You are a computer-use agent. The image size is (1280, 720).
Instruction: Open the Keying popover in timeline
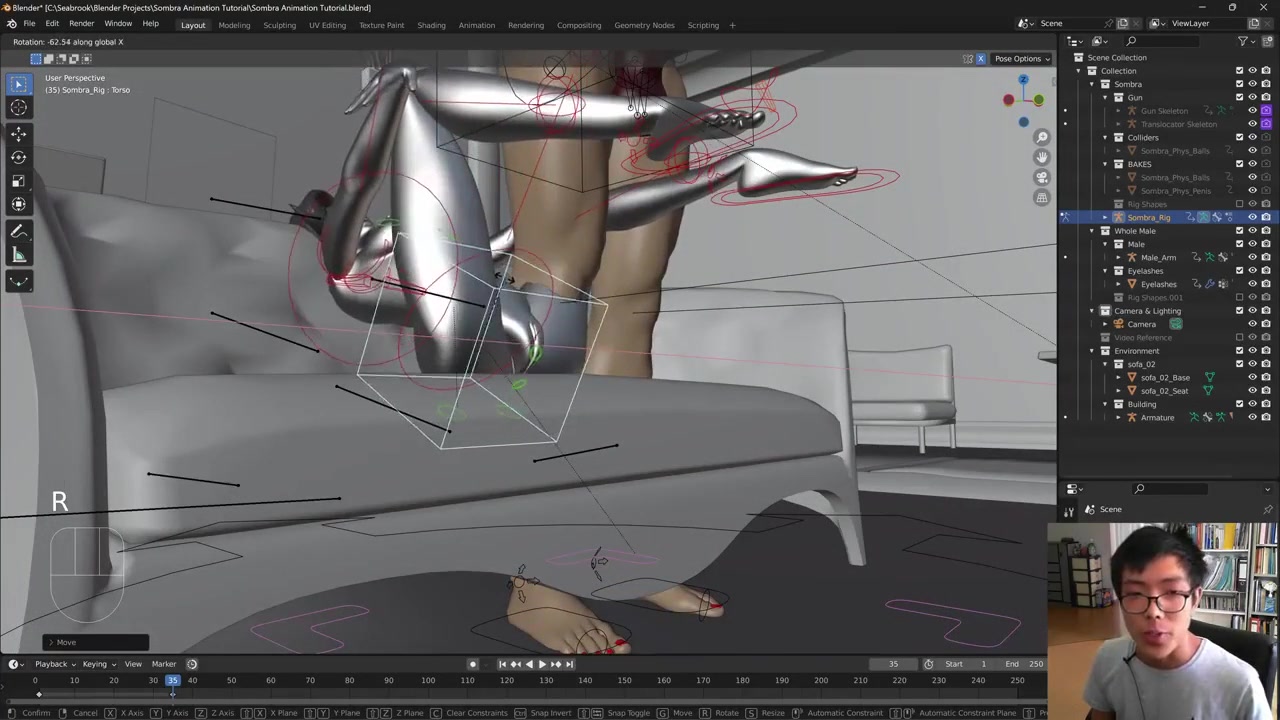tap(97, 664)
